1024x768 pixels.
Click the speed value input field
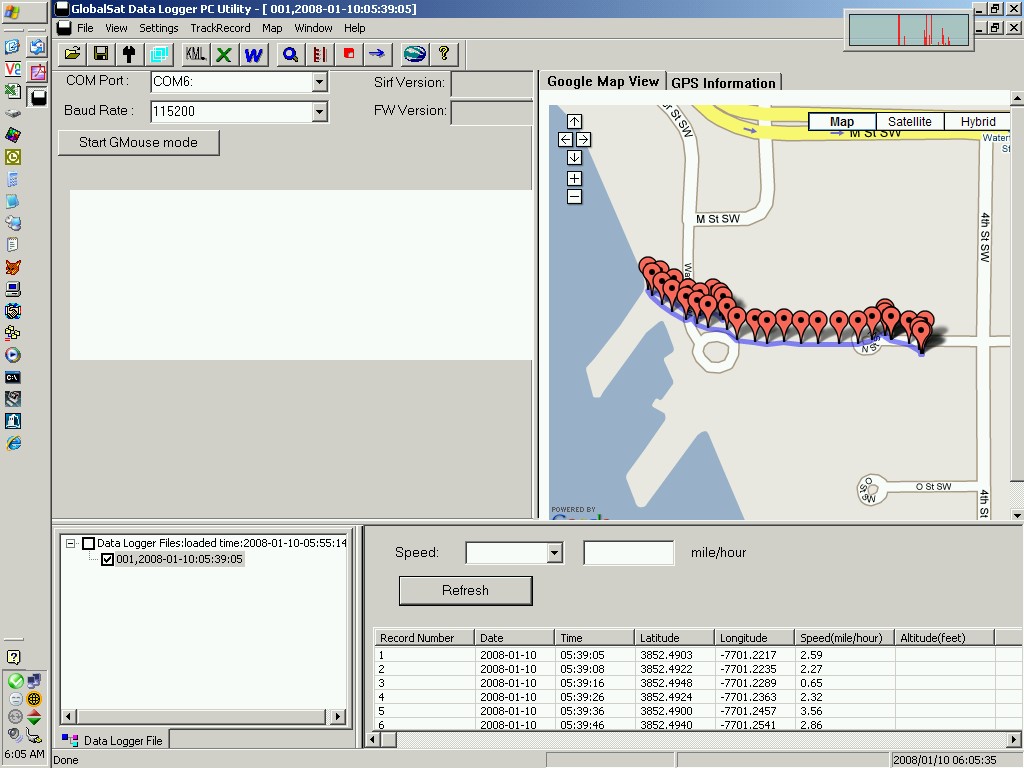628,552
